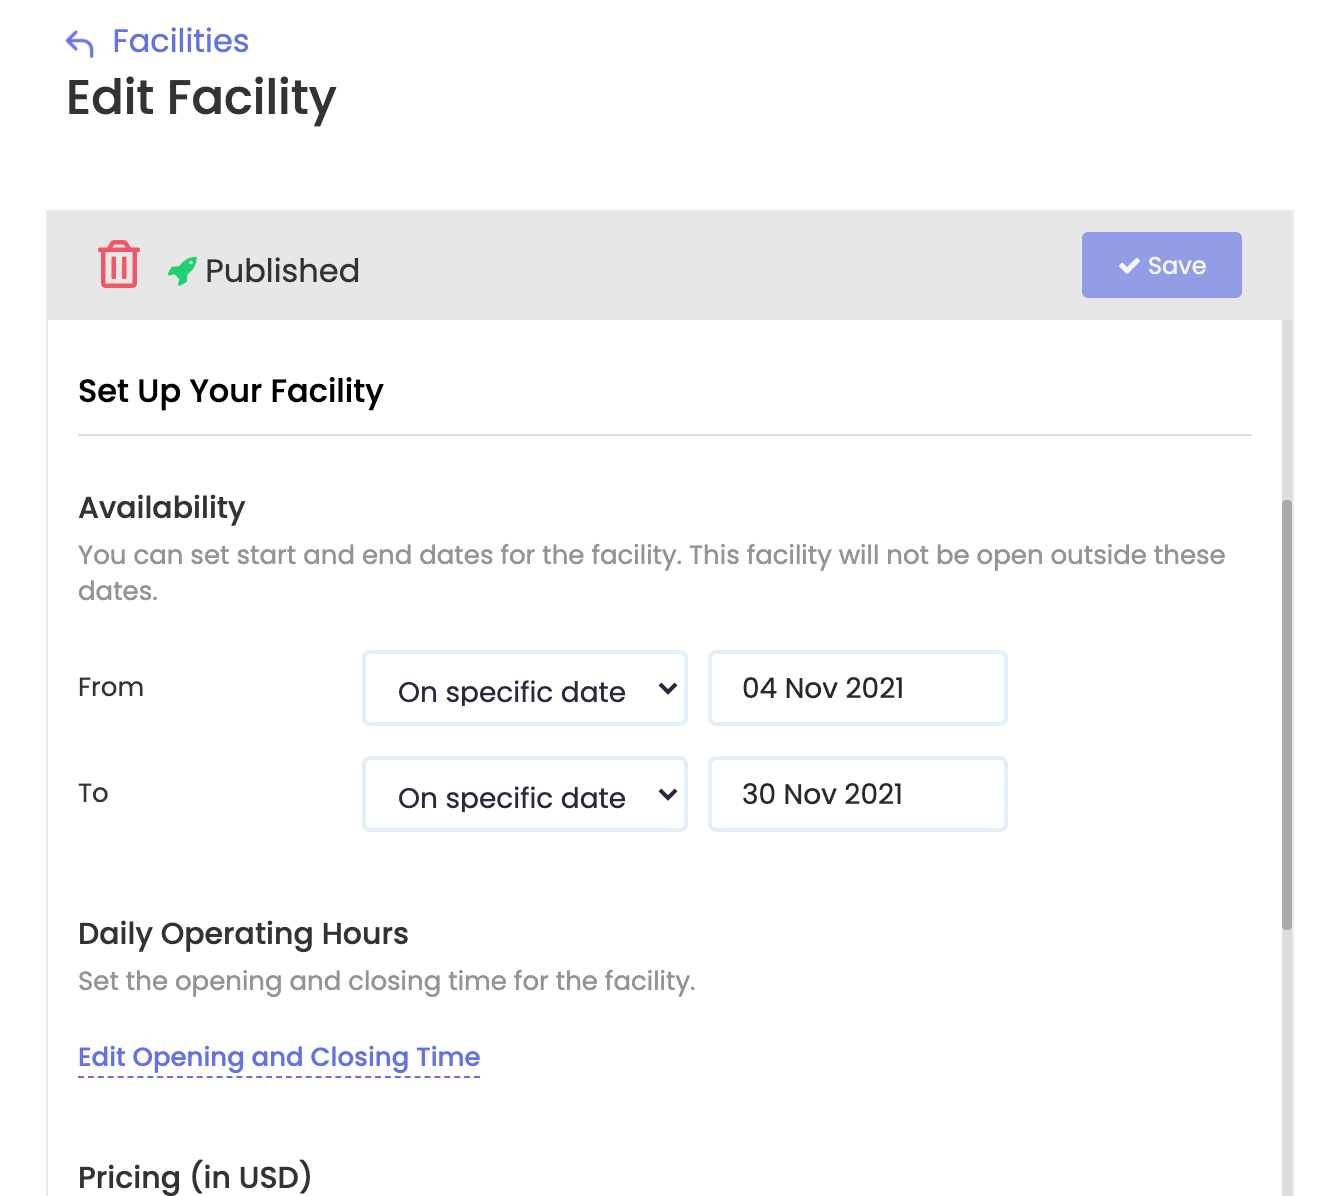Click the red trash delete icon
The height and width of the screenshot is (1196, 1342).
click(x=119, y=264)
